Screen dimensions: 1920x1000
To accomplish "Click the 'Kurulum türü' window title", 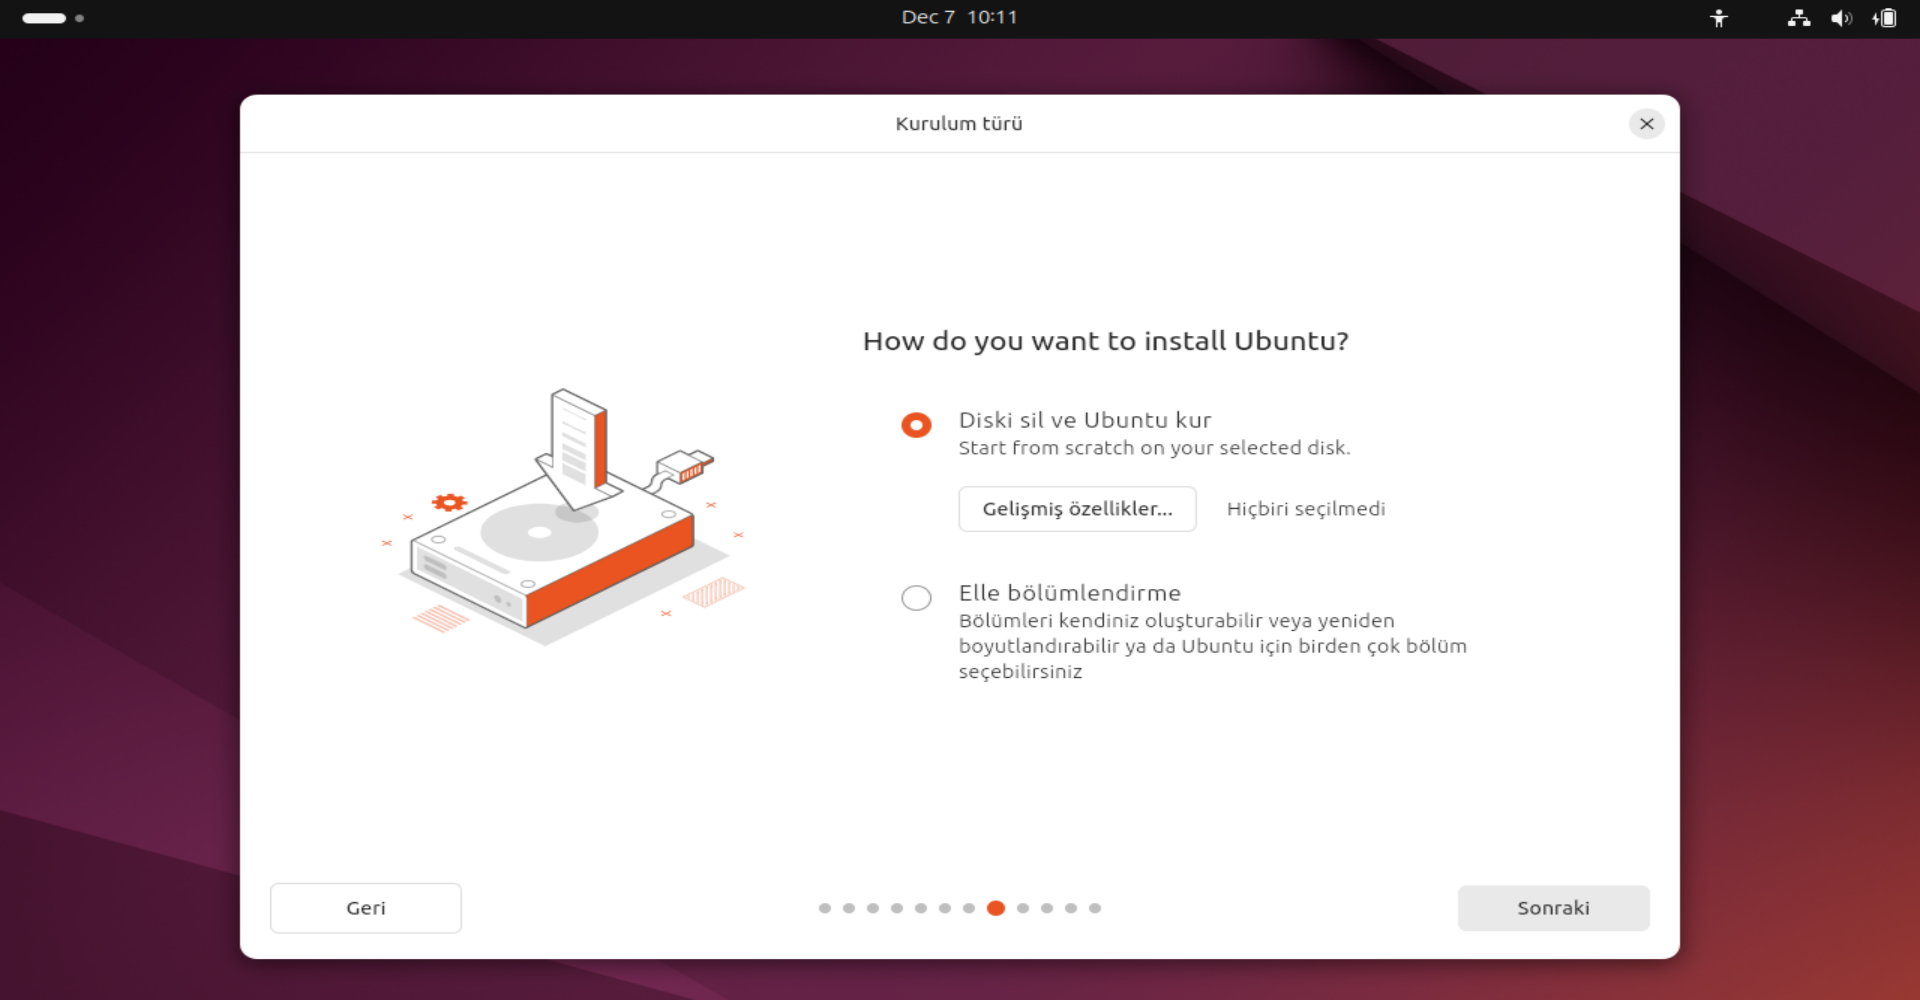I will 958,124.
